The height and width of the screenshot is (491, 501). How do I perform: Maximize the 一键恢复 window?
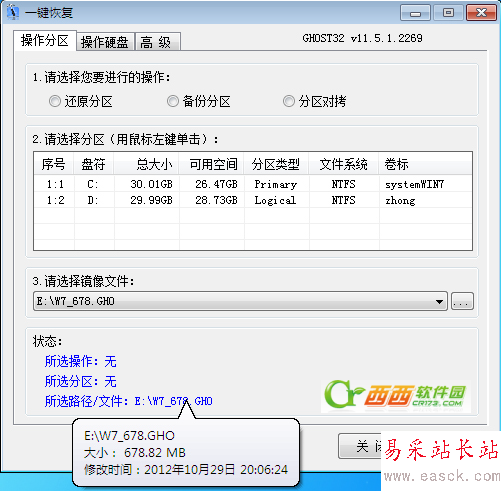pyautogui.click(x=448, y=13)
